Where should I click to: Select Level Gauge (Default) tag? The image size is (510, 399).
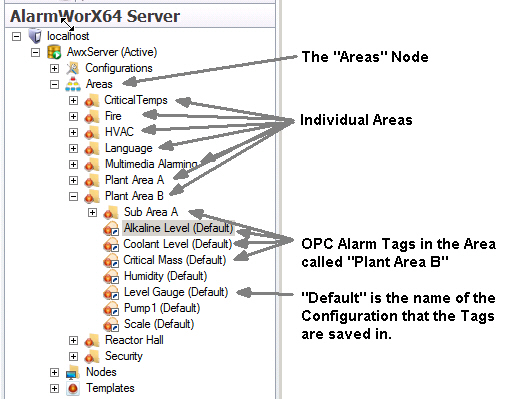point(176,292)
